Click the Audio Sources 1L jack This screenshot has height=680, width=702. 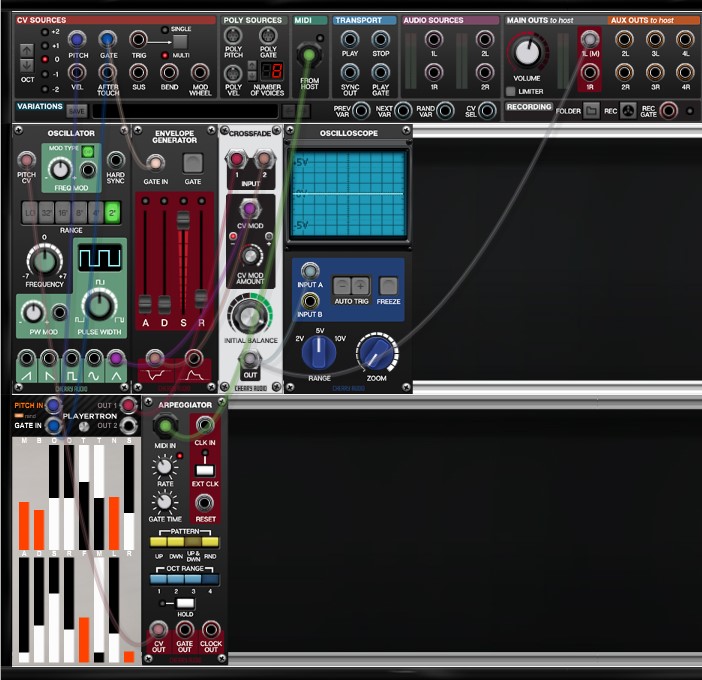[x=433, y=39]
